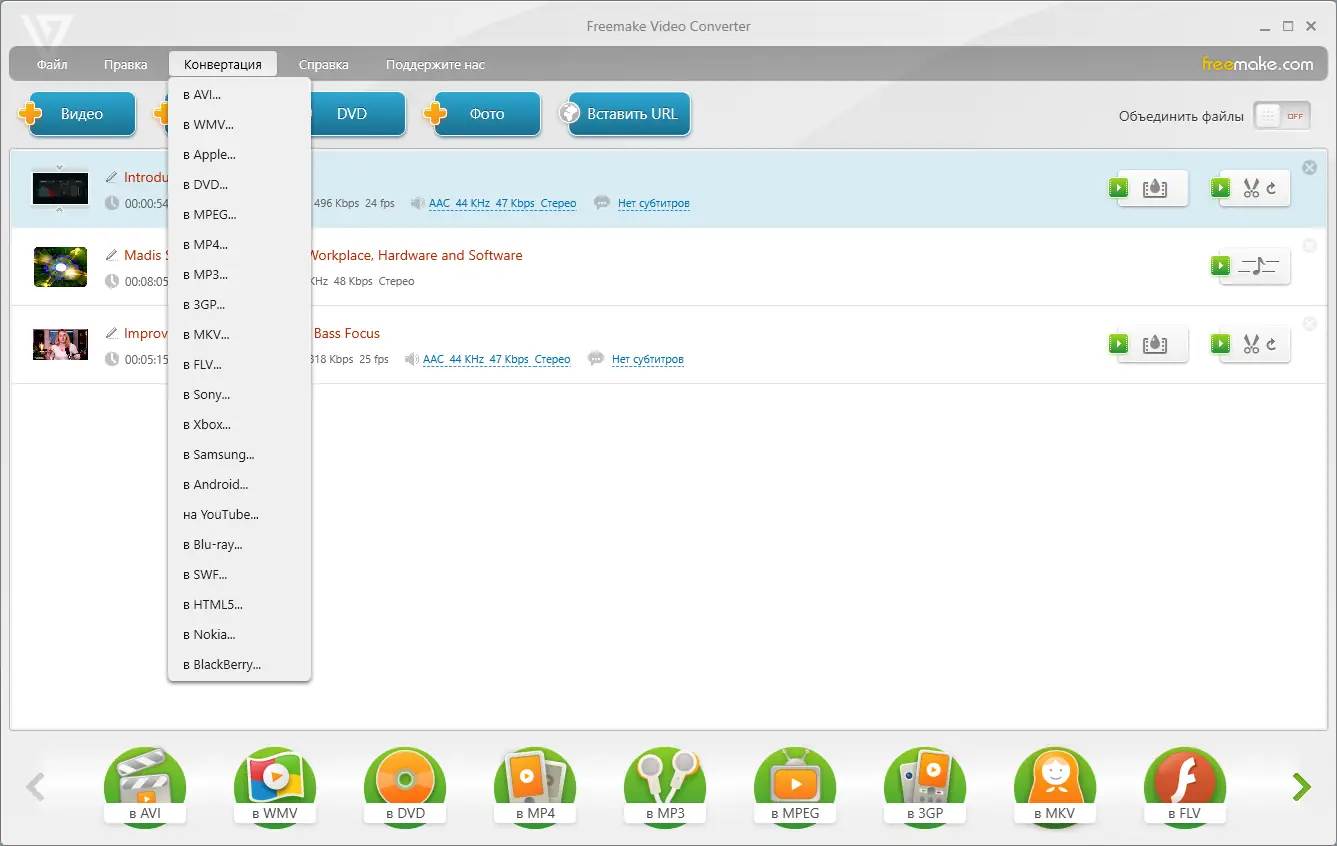Choose the FLV Flash icon in the format bar

[1185, 786]
